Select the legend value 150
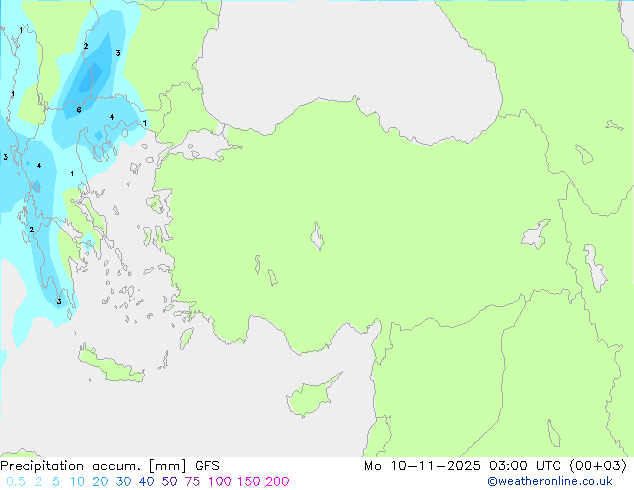The image size is (634, 490). coord(248,482)
